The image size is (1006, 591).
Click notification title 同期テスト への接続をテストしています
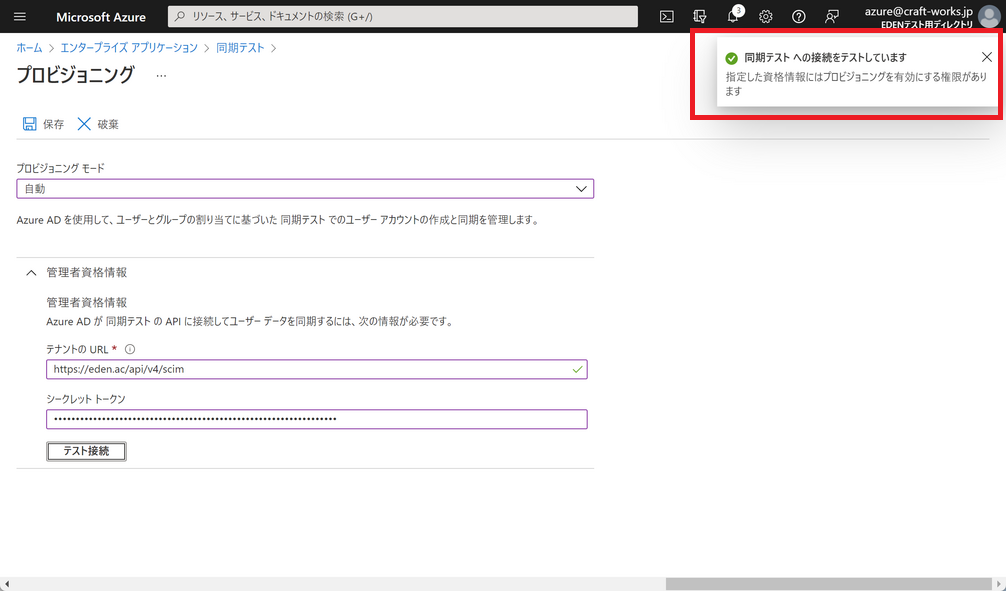tap(825, 58)
